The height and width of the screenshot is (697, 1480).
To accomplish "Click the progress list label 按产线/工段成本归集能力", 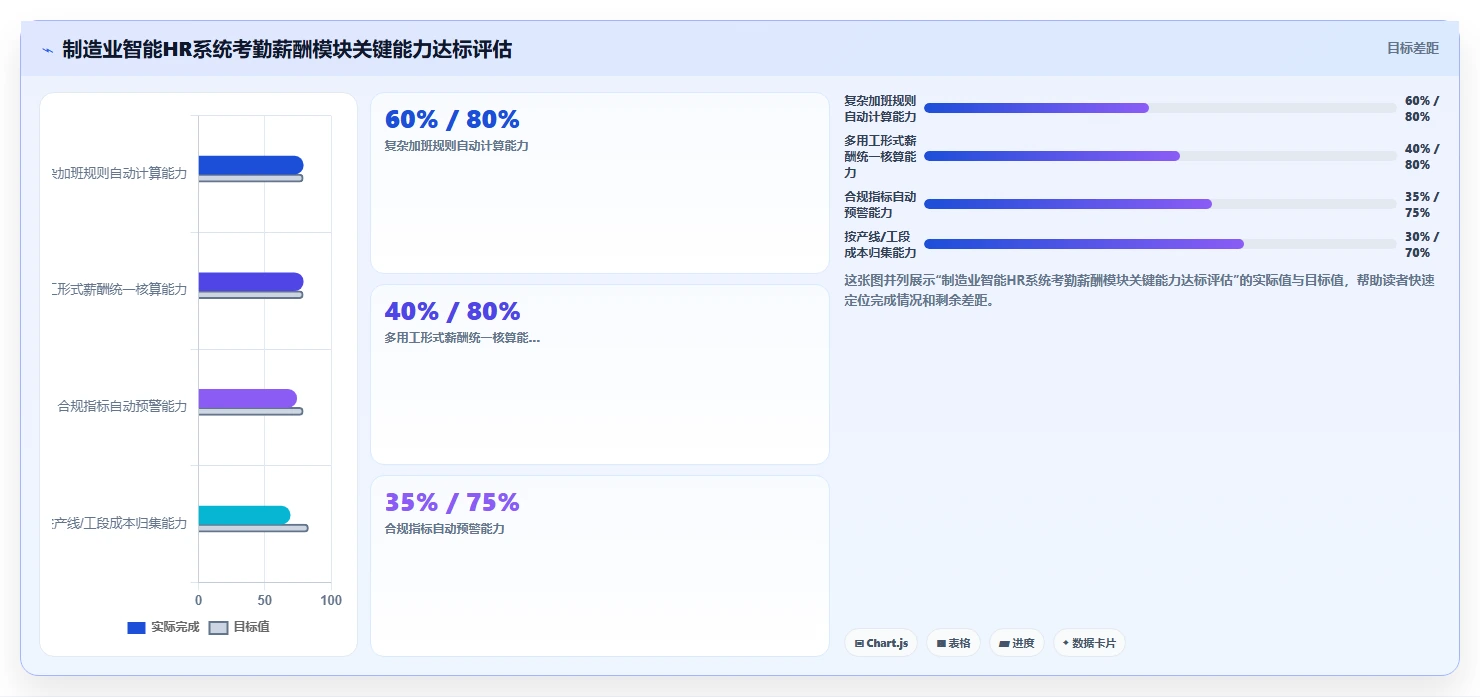I will (880, 245).
